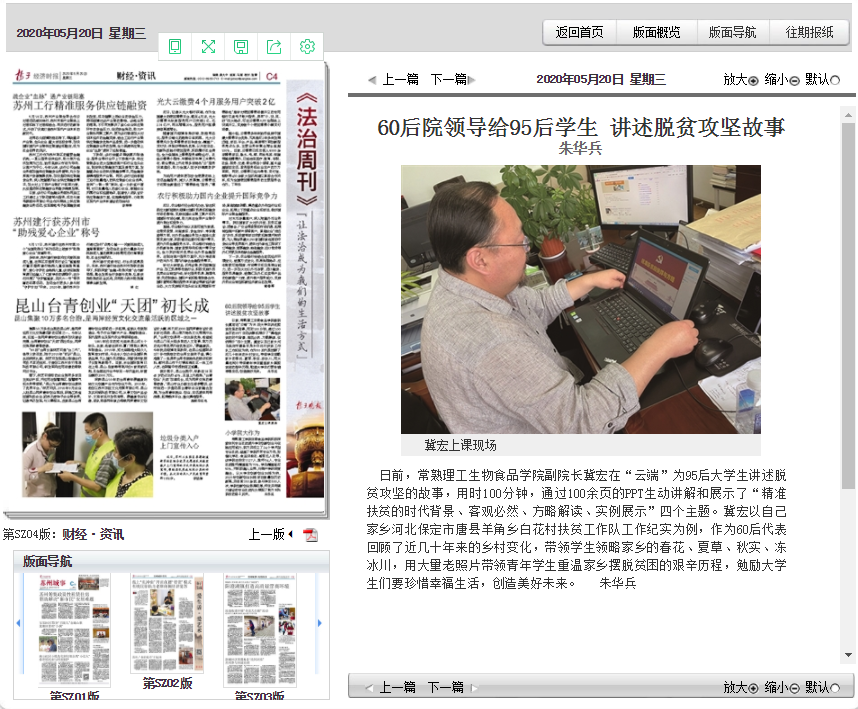
Task: Click 往期报纸 in top menu
Action: [x=809, y=32]
